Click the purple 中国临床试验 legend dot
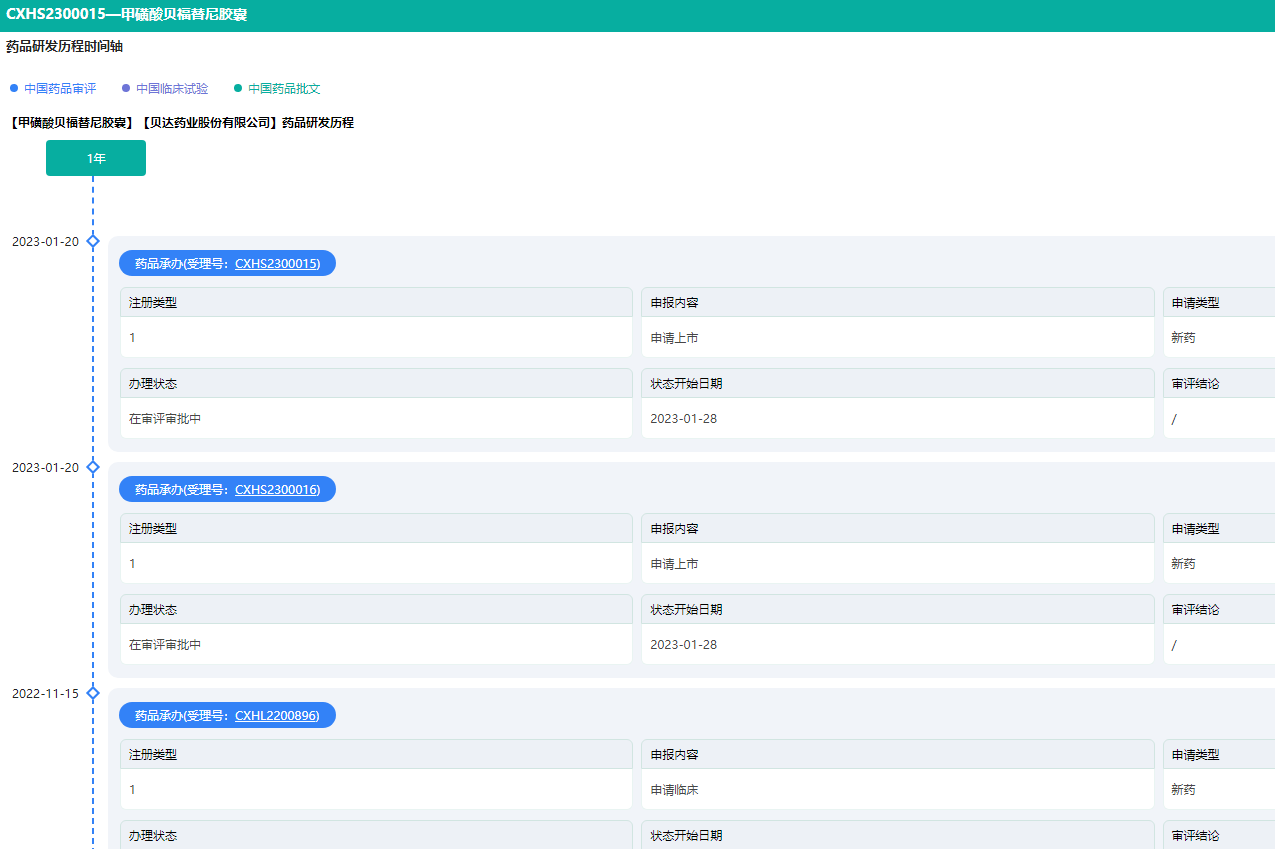The width and height of the screenshot is (1275, 849). (x=126, y=89)
